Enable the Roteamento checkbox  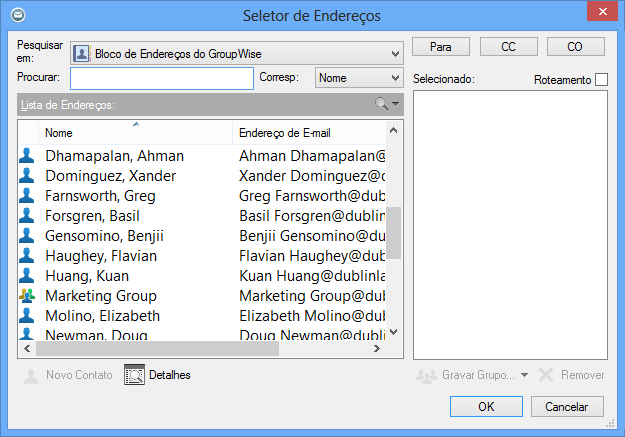601,80
